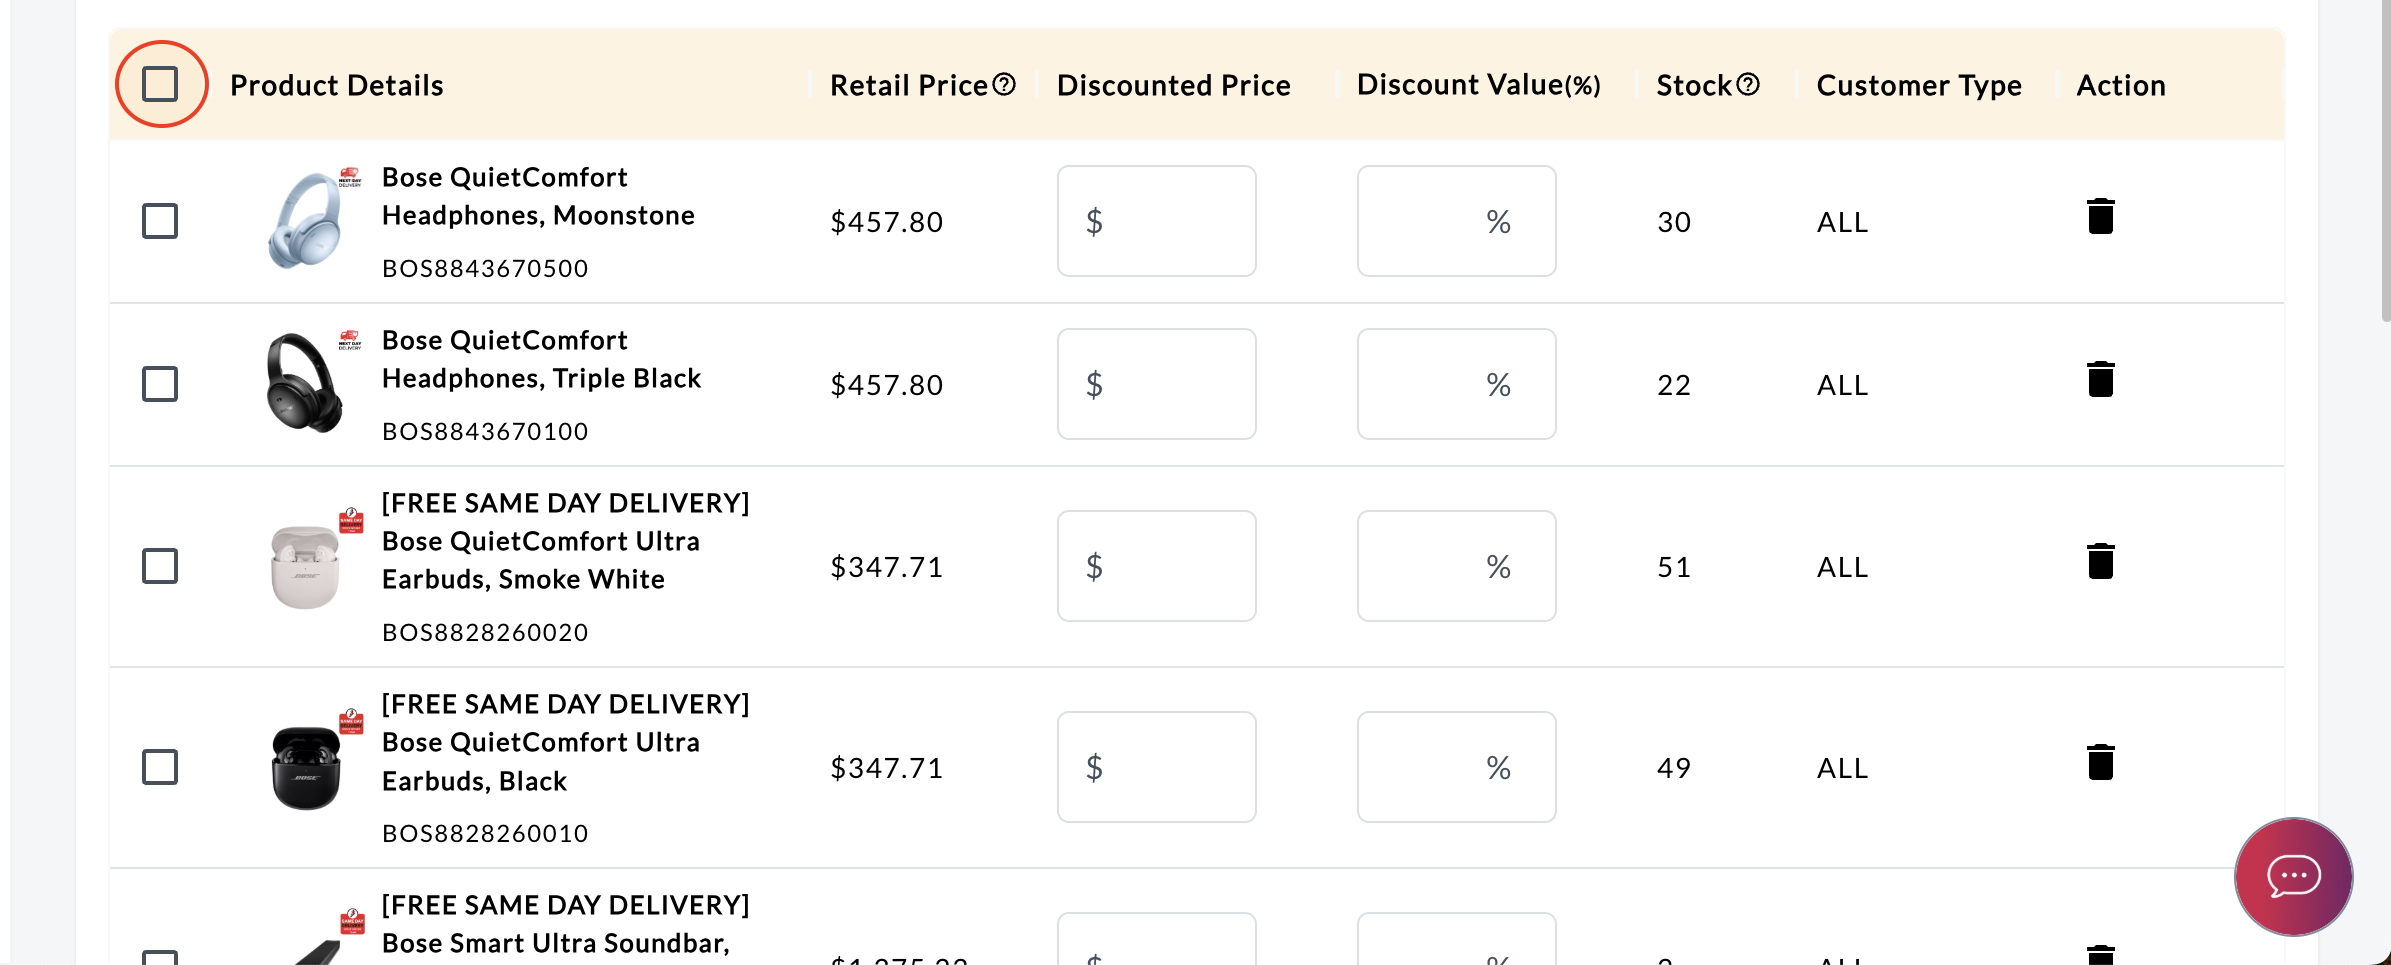
Task: Open the Moonstone Headphones product thumbnail
Action: (306, 221)
